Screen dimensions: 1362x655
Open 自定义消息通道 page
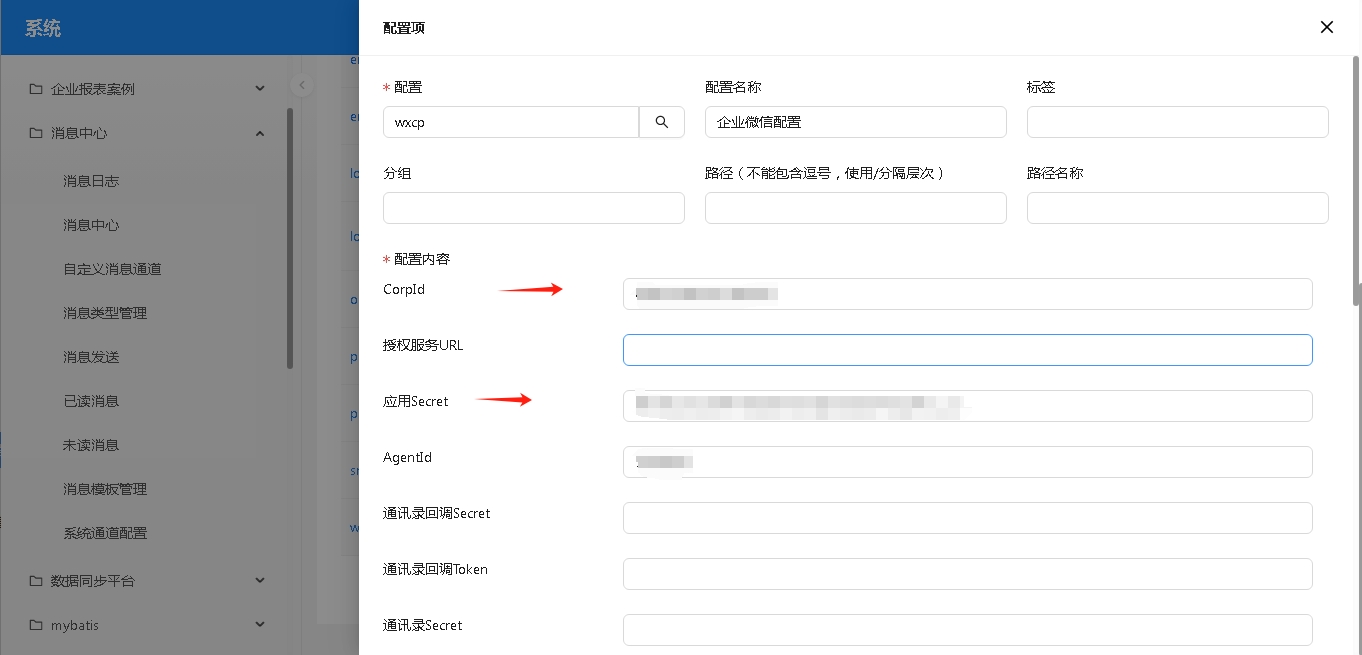click(112, 269)
